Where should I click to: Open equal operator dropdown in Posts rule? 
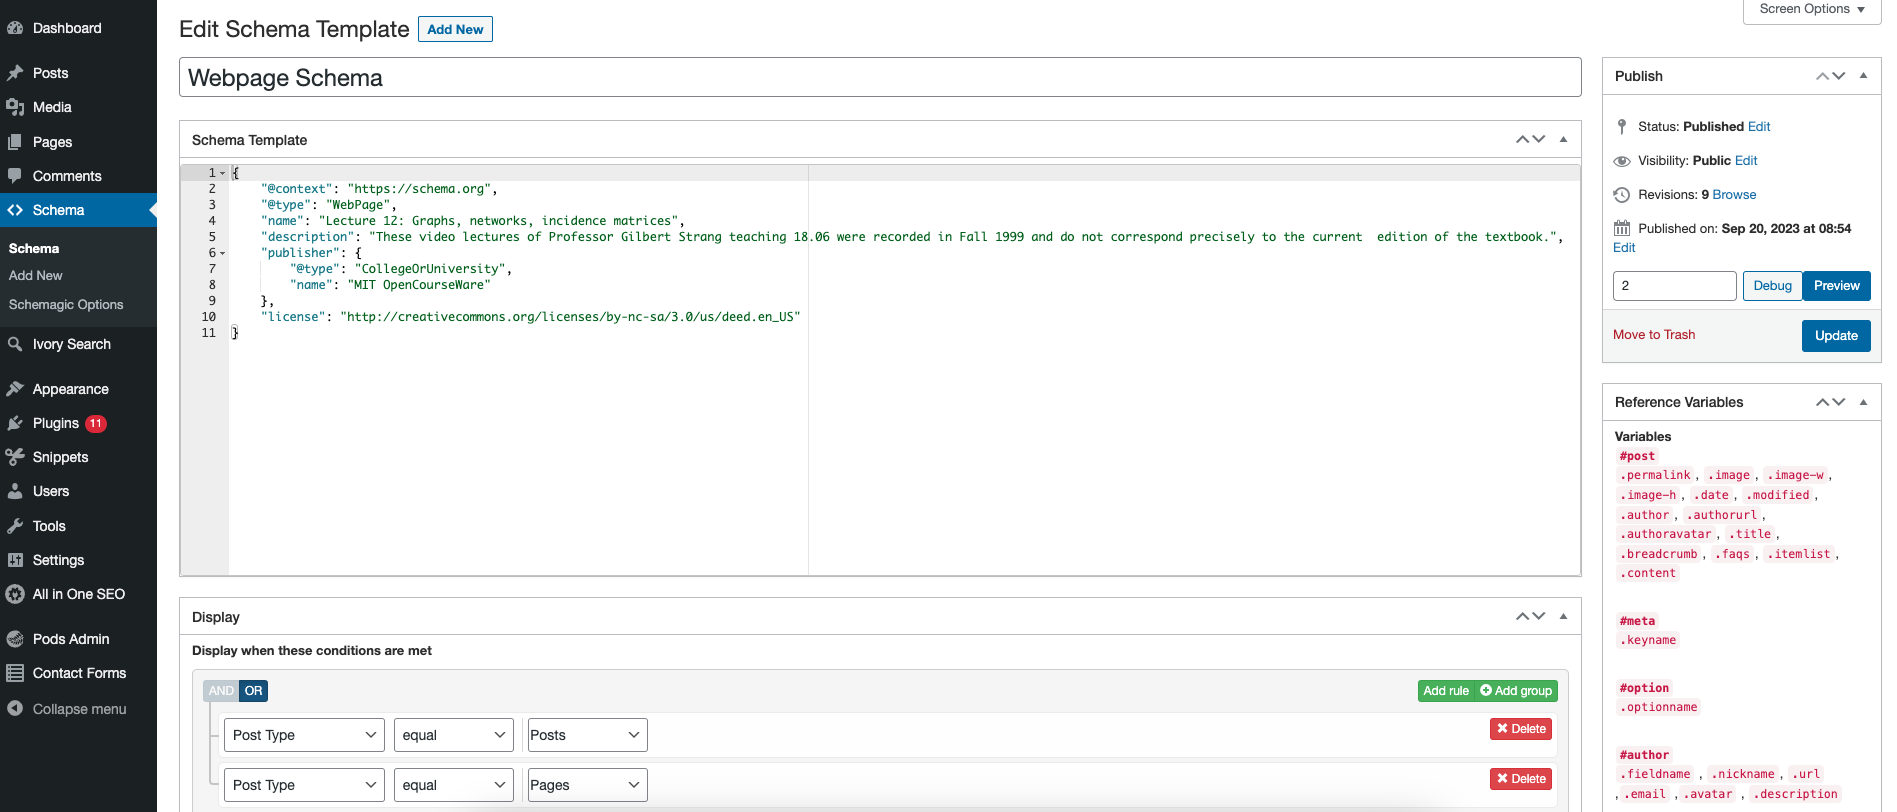pyautogui.click(x=453, y=735)
